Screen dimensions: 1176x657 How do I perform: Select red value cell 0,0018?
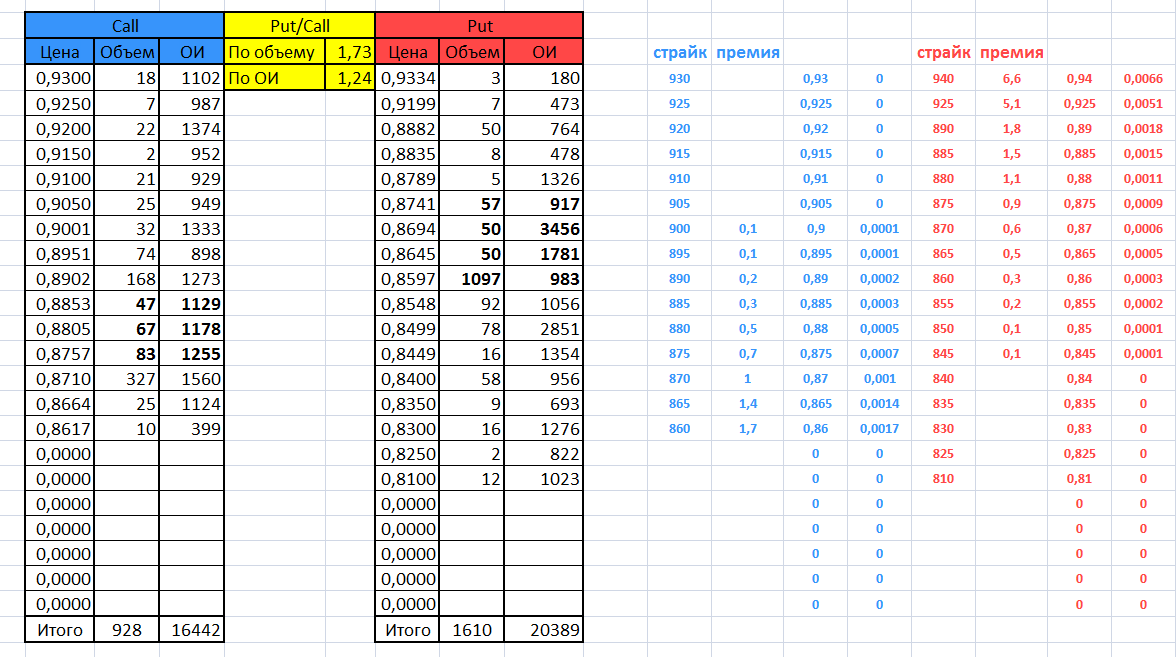point(1143,128)
